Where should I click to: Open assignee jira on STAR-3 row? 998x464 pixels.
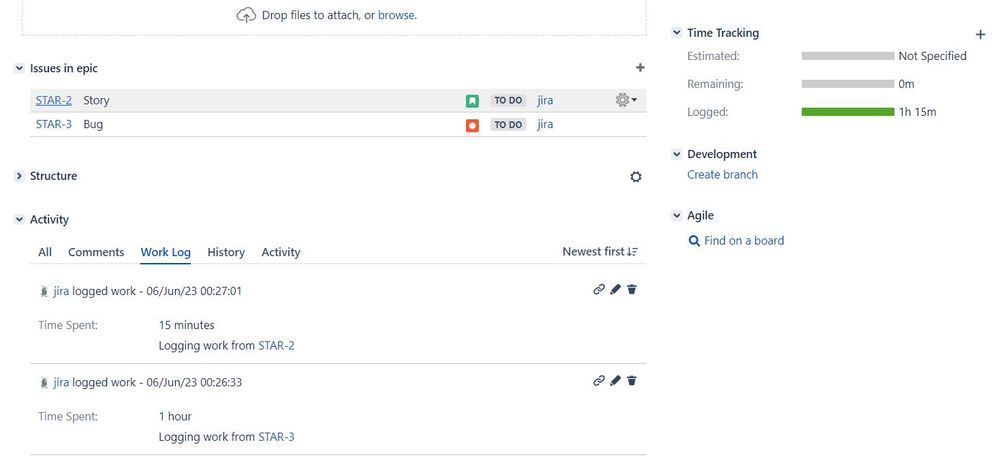(545, 124)
